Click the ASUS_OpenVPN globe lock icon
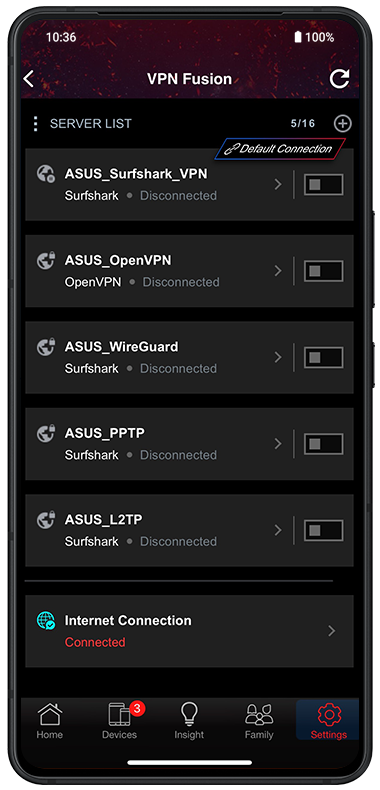The width and height of the screenshot is (380, 790). pos(46,260)
